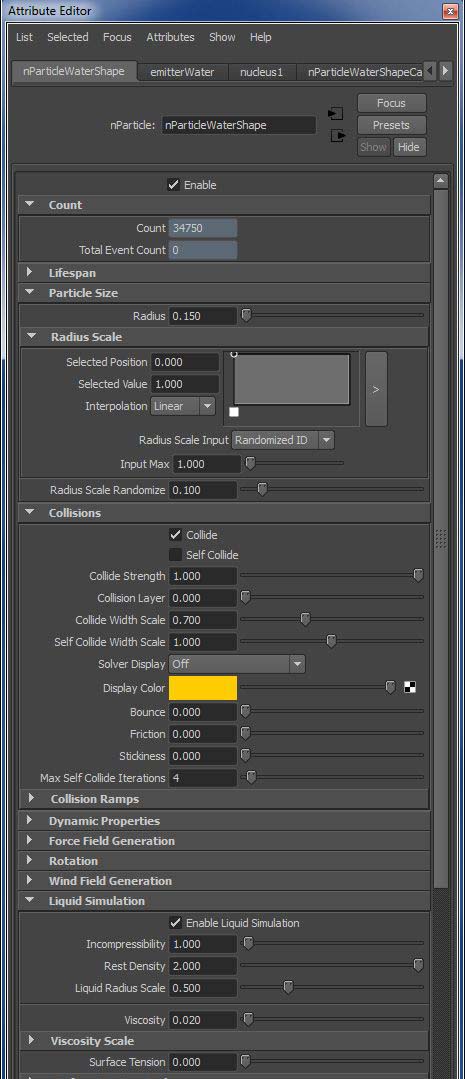Select the white ramp point square
The image size is (465, 1079).
pyautogui.click(x=234, y=412)
